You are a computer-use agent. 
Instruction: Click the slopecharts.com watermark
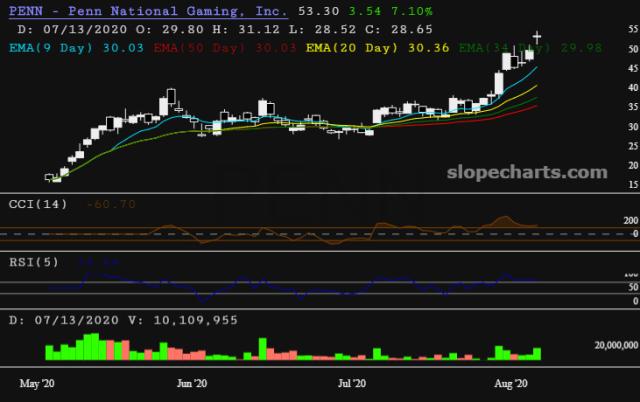point(531,172)
